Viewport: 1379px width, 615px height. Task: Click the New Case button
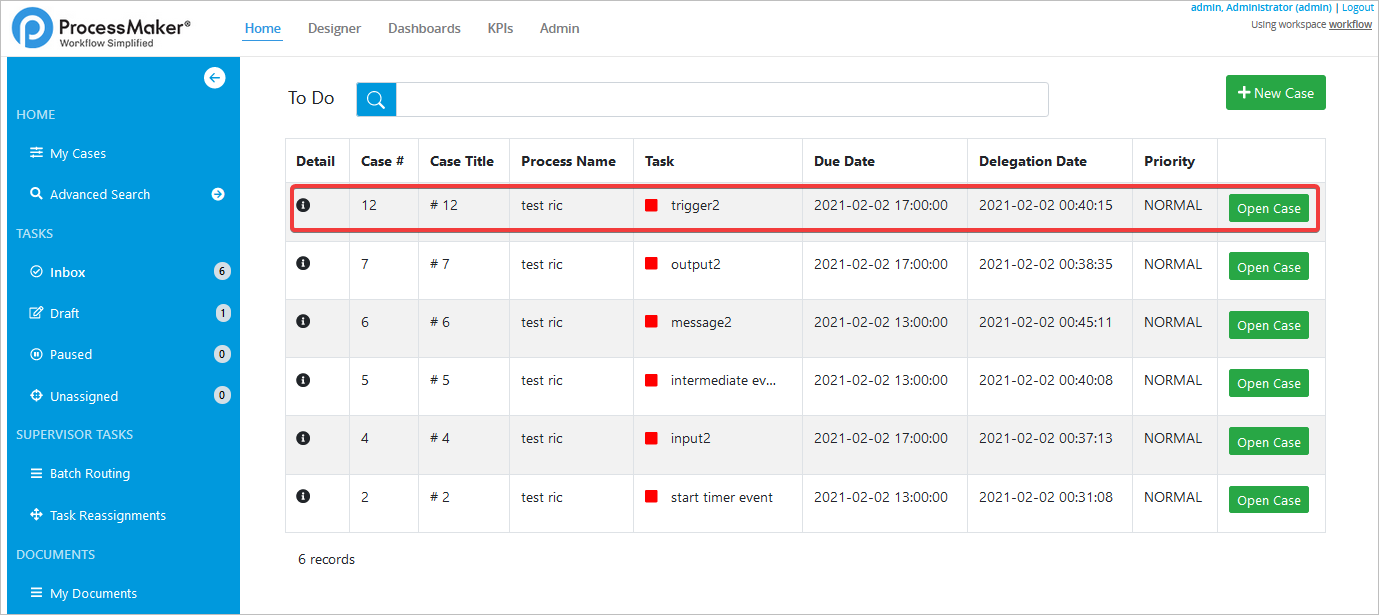(1275, 93)
